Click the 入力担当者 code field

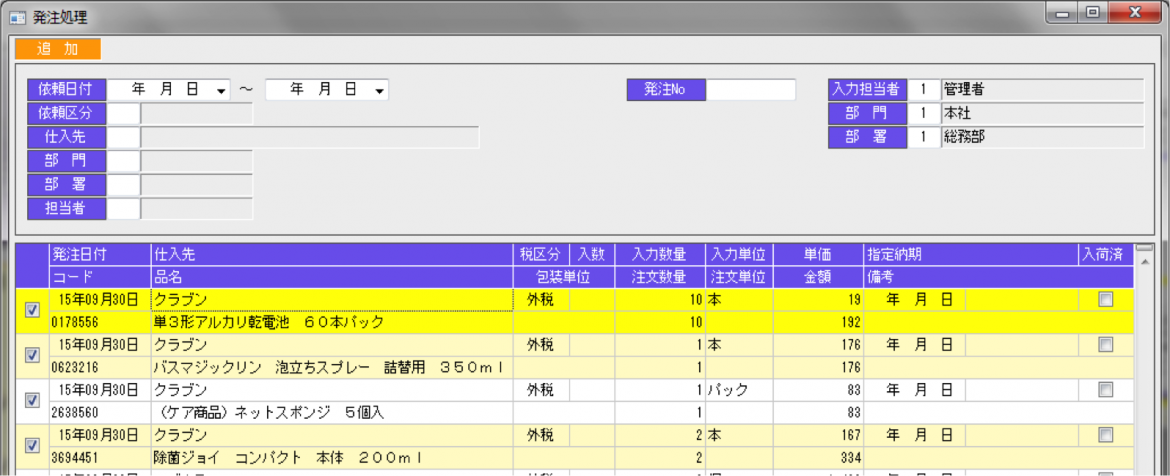pos(924,90)
